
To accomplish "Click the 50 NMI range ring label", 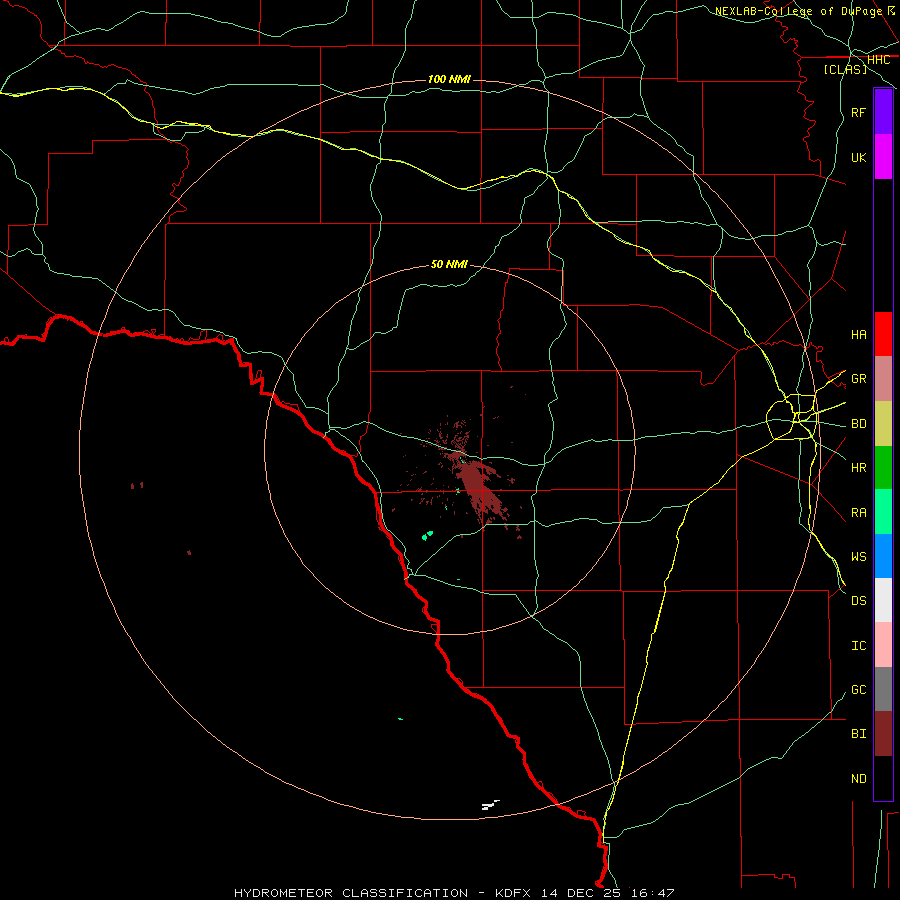I will pos(449,264).
